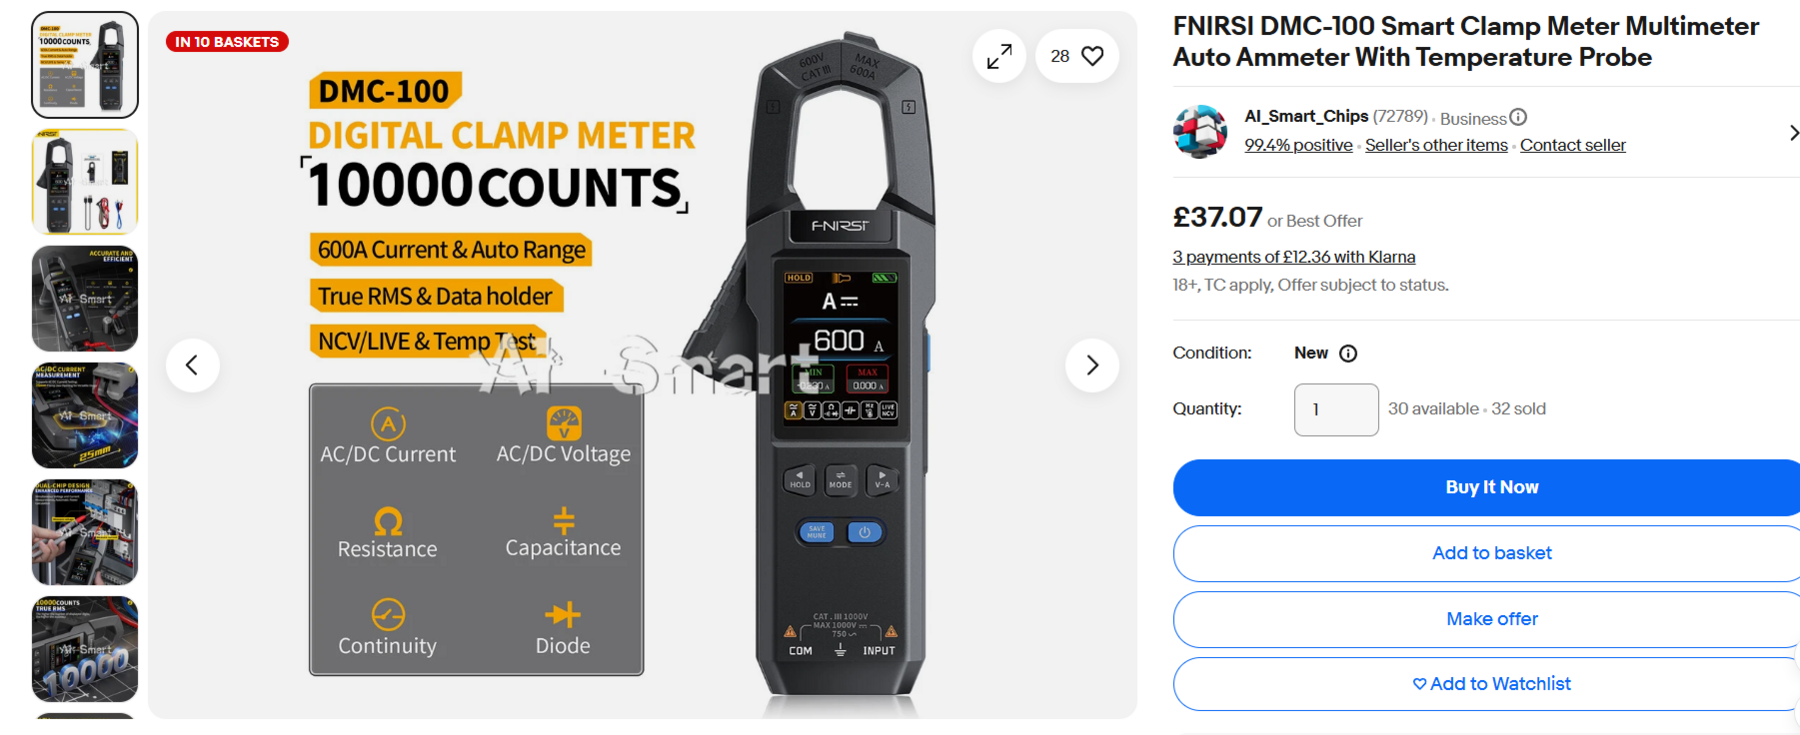Select fifth thumbnail about dual-chip design
This screenshot has height=735, width=1800.
(85, 533)
